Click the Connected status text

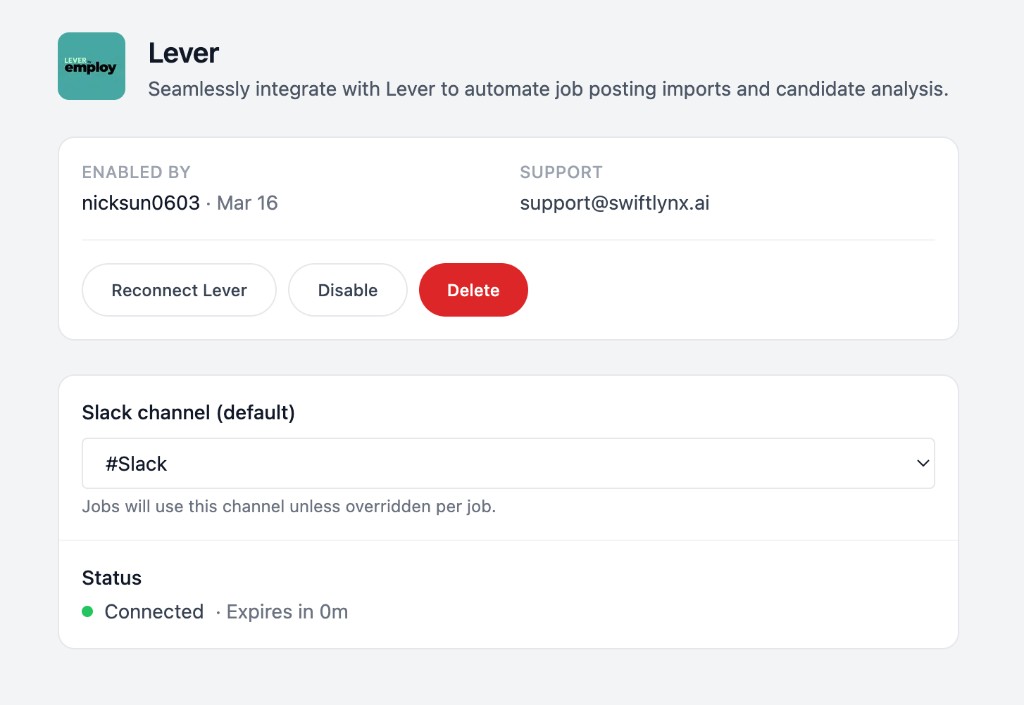click(154, 612)
